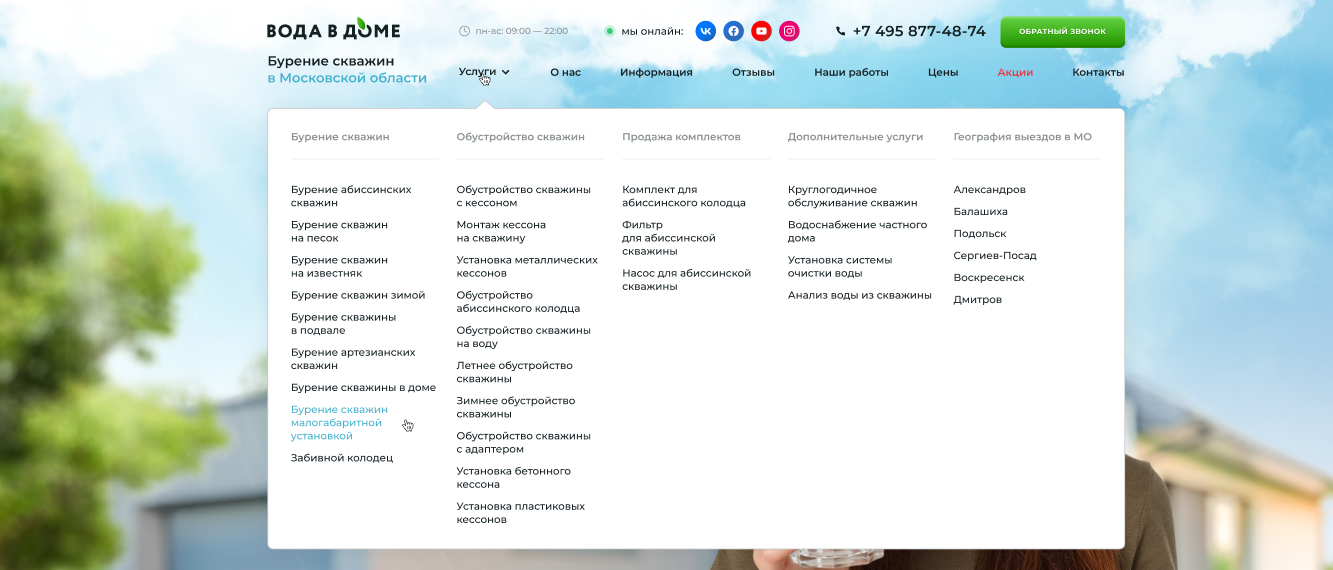
Task: Select Установка системы очистки воды
Action: coord(840,266)
